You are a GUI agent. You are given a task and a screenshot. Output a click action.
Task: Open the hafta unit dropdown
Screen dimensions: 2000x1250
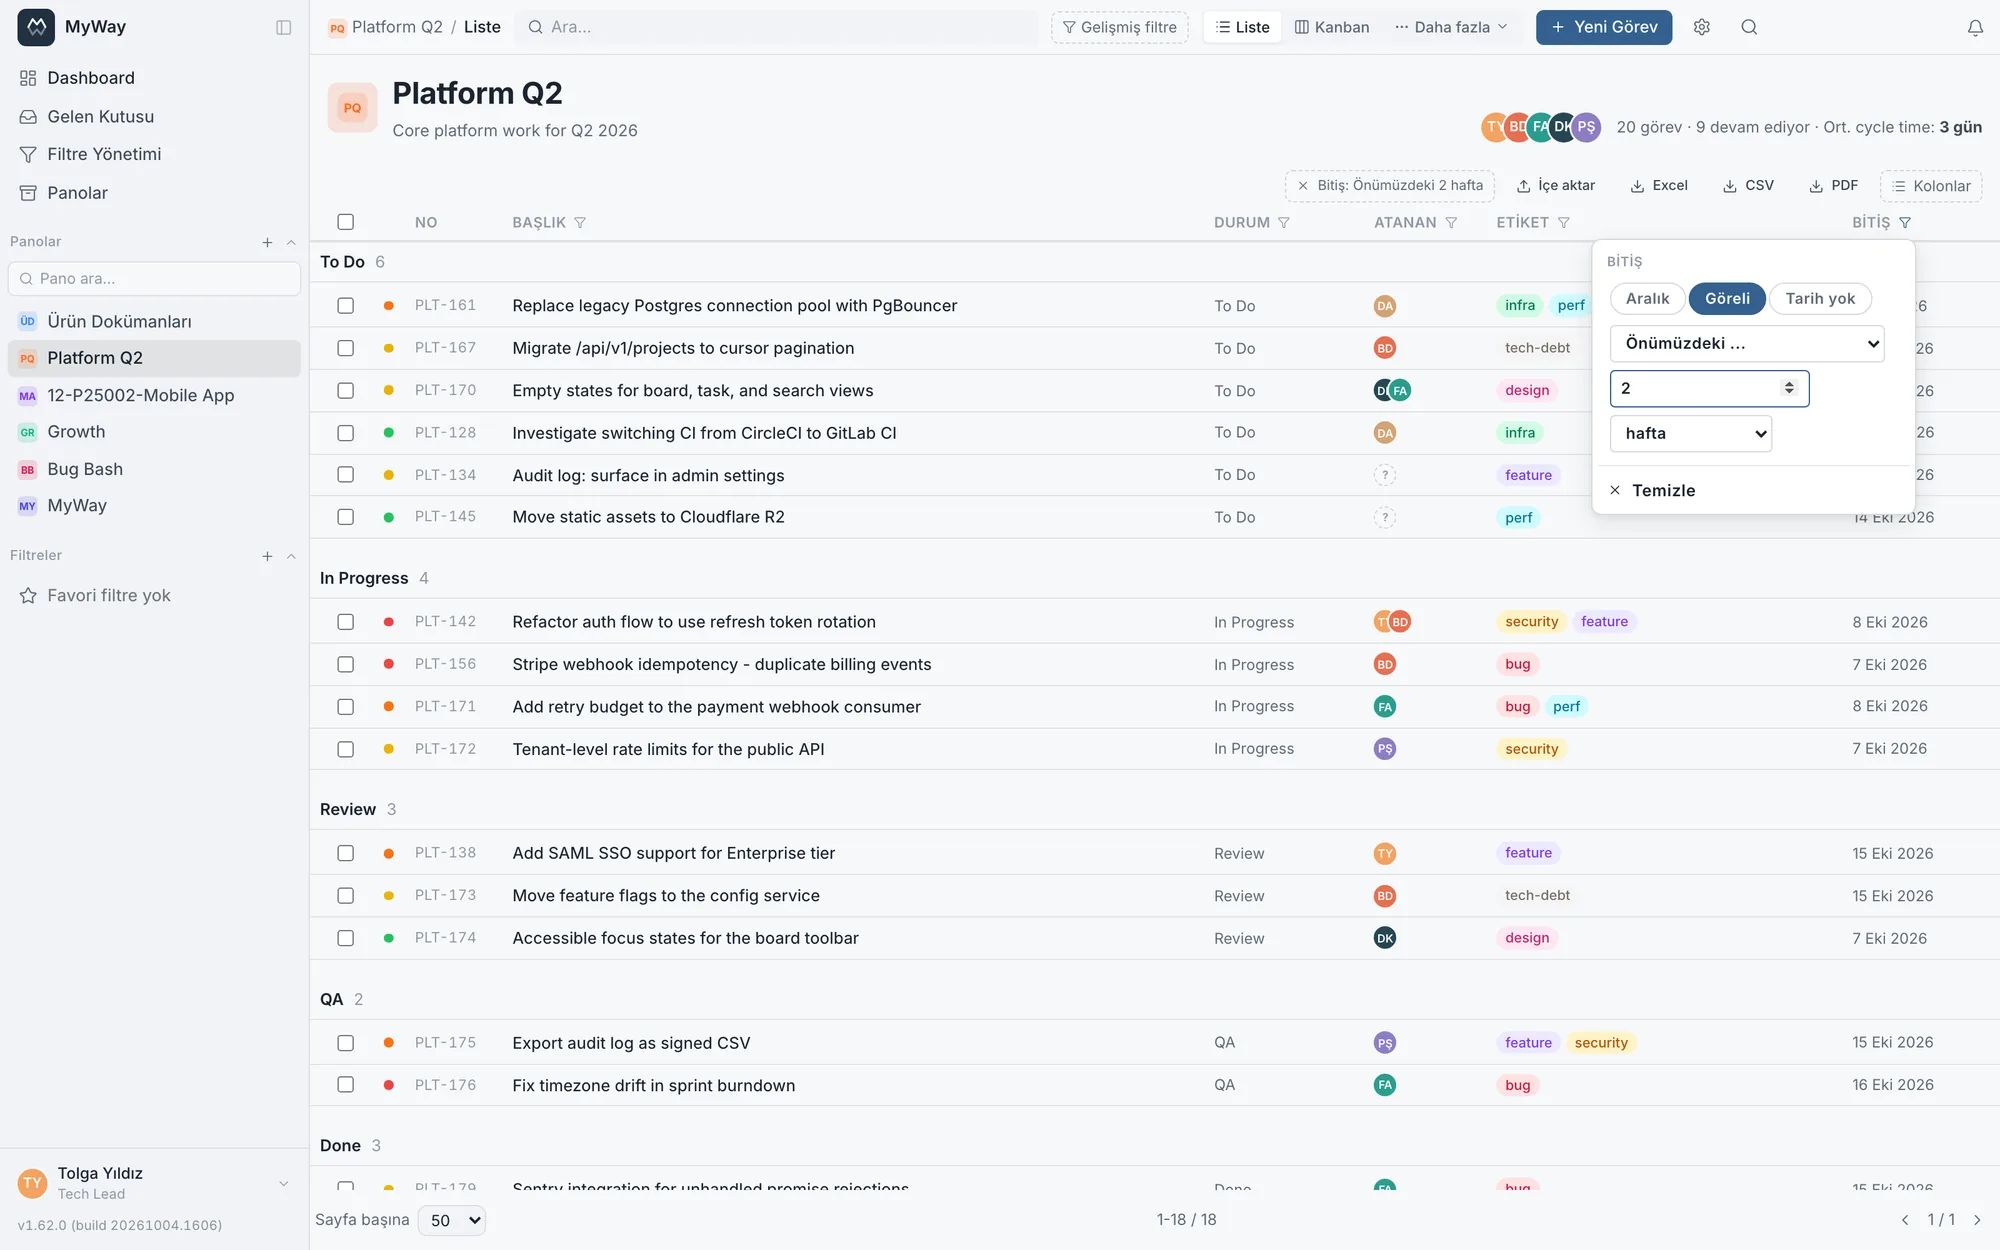[1691, 433]
